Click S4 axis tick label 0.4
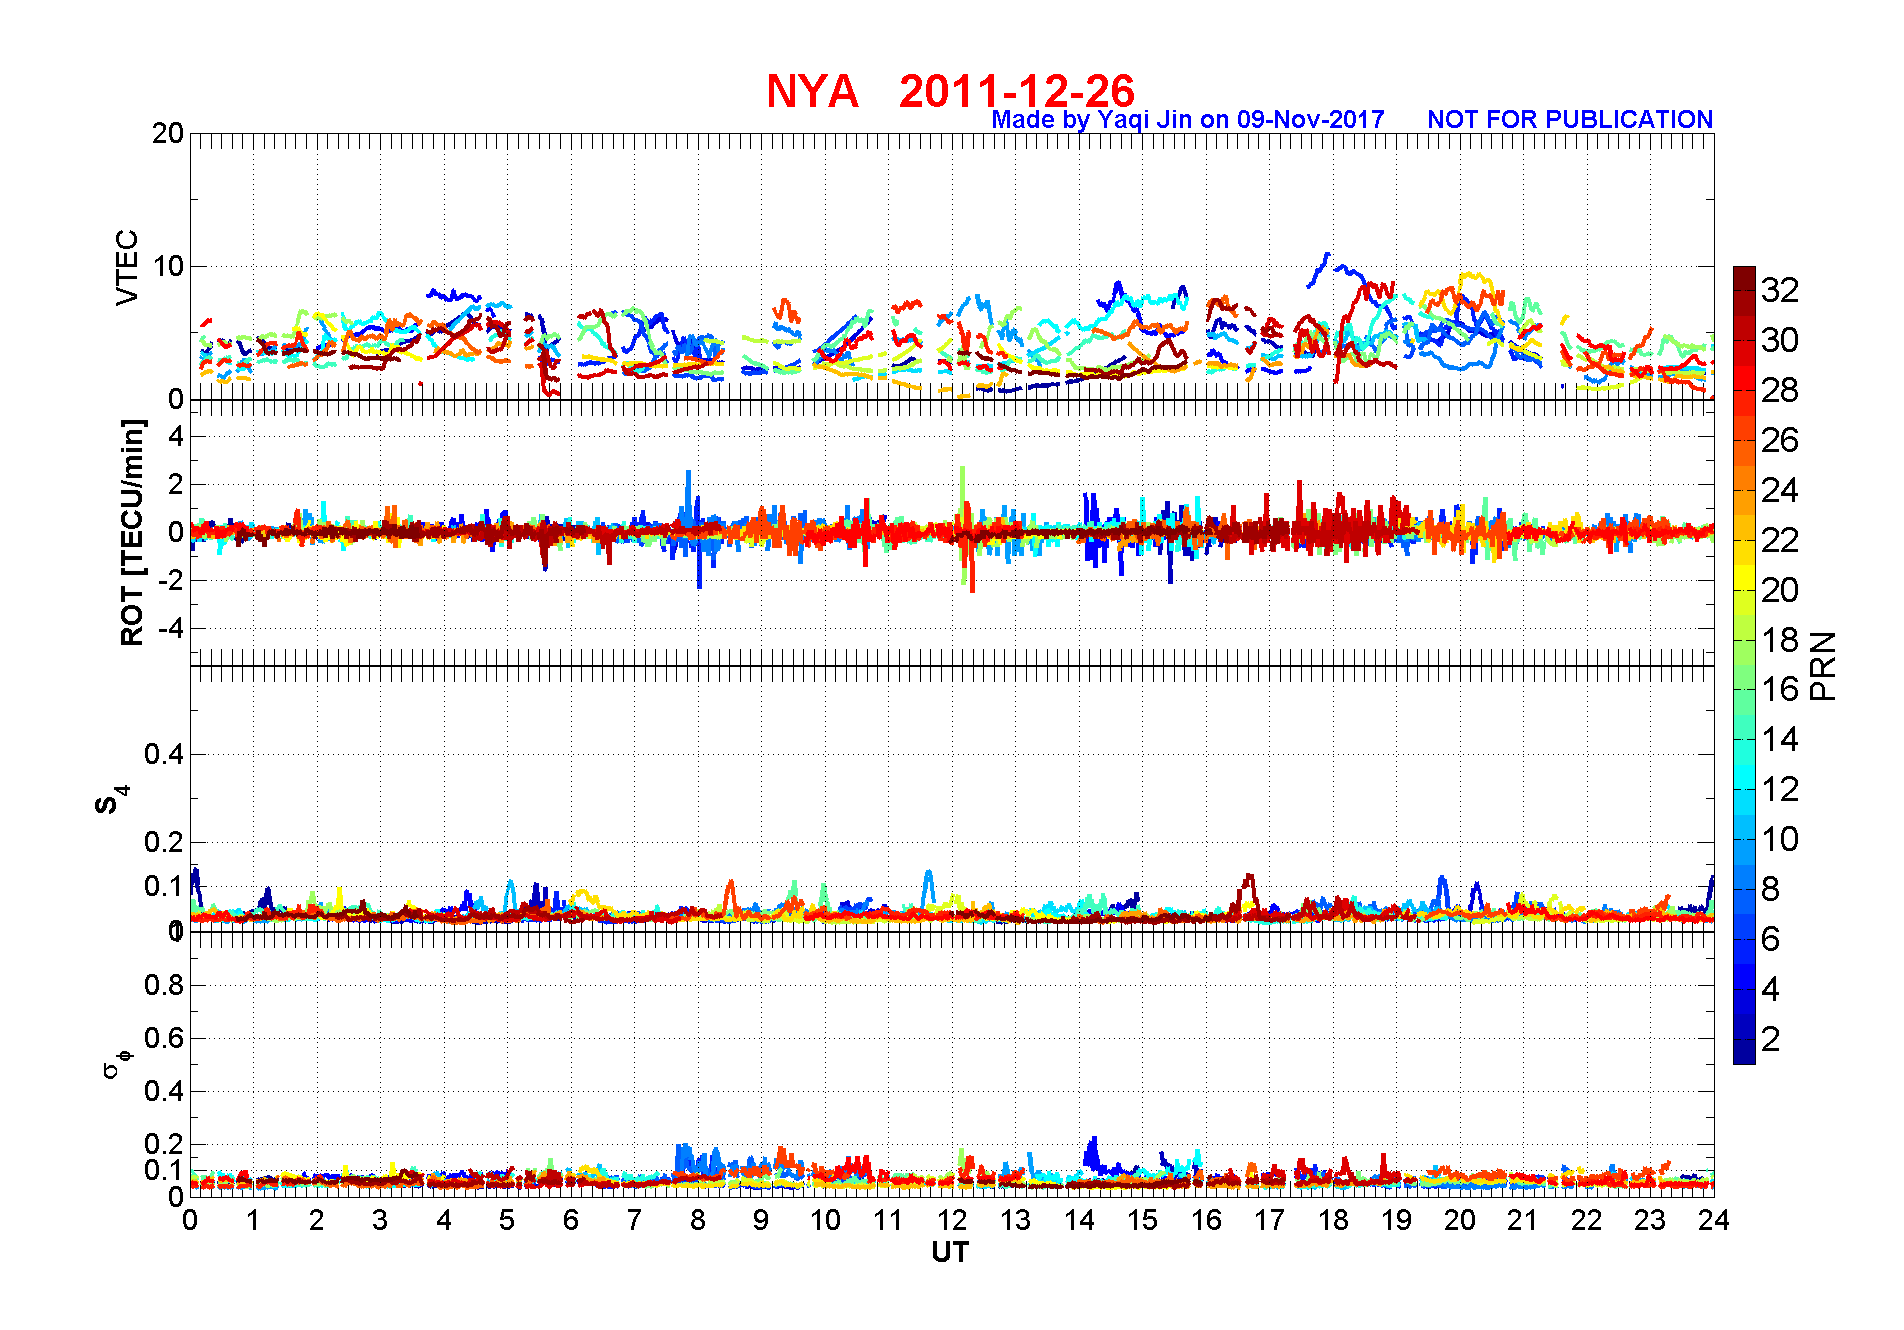This screenshot has width=1904, height=1330. 164,754
